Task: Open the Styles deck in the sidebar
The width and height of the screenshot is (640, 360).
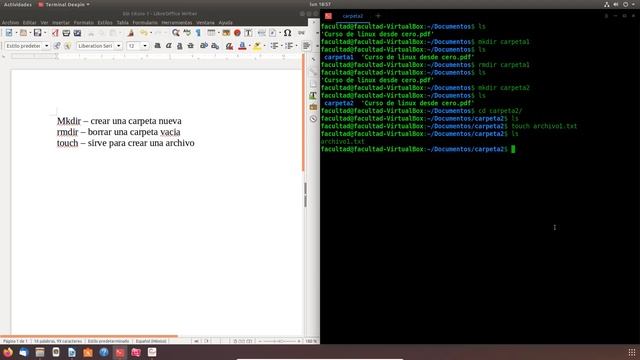Action: coord(313,95)
